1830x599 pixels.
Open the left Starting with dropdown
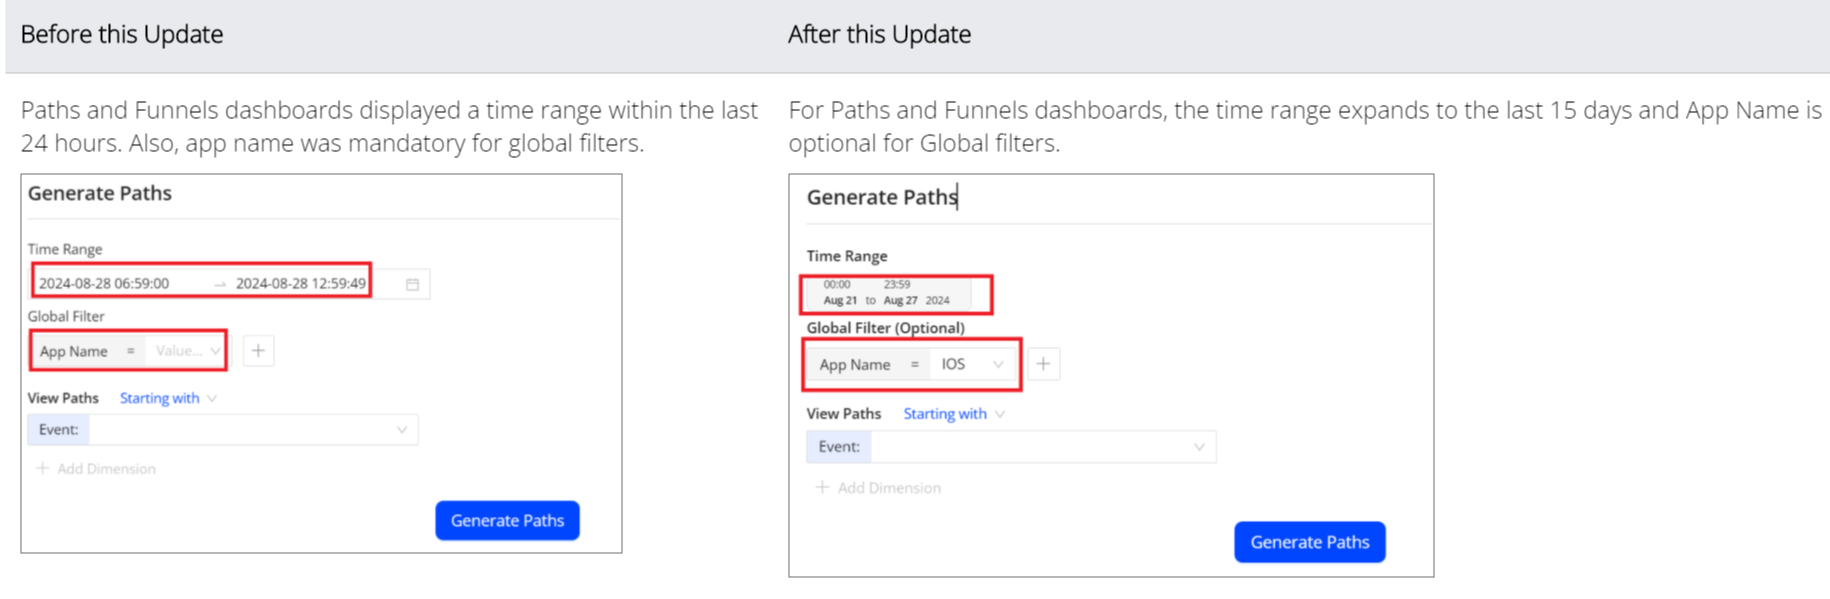pyautogui.click(x=167, y=398)
